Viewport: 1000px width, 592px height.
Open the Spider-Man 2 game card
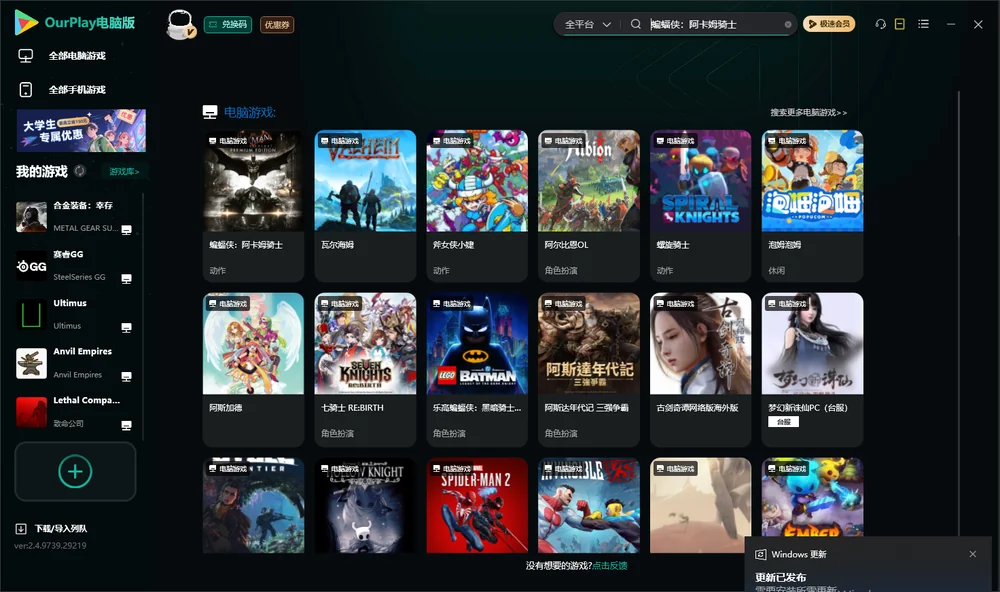click(x=477, y=505)
